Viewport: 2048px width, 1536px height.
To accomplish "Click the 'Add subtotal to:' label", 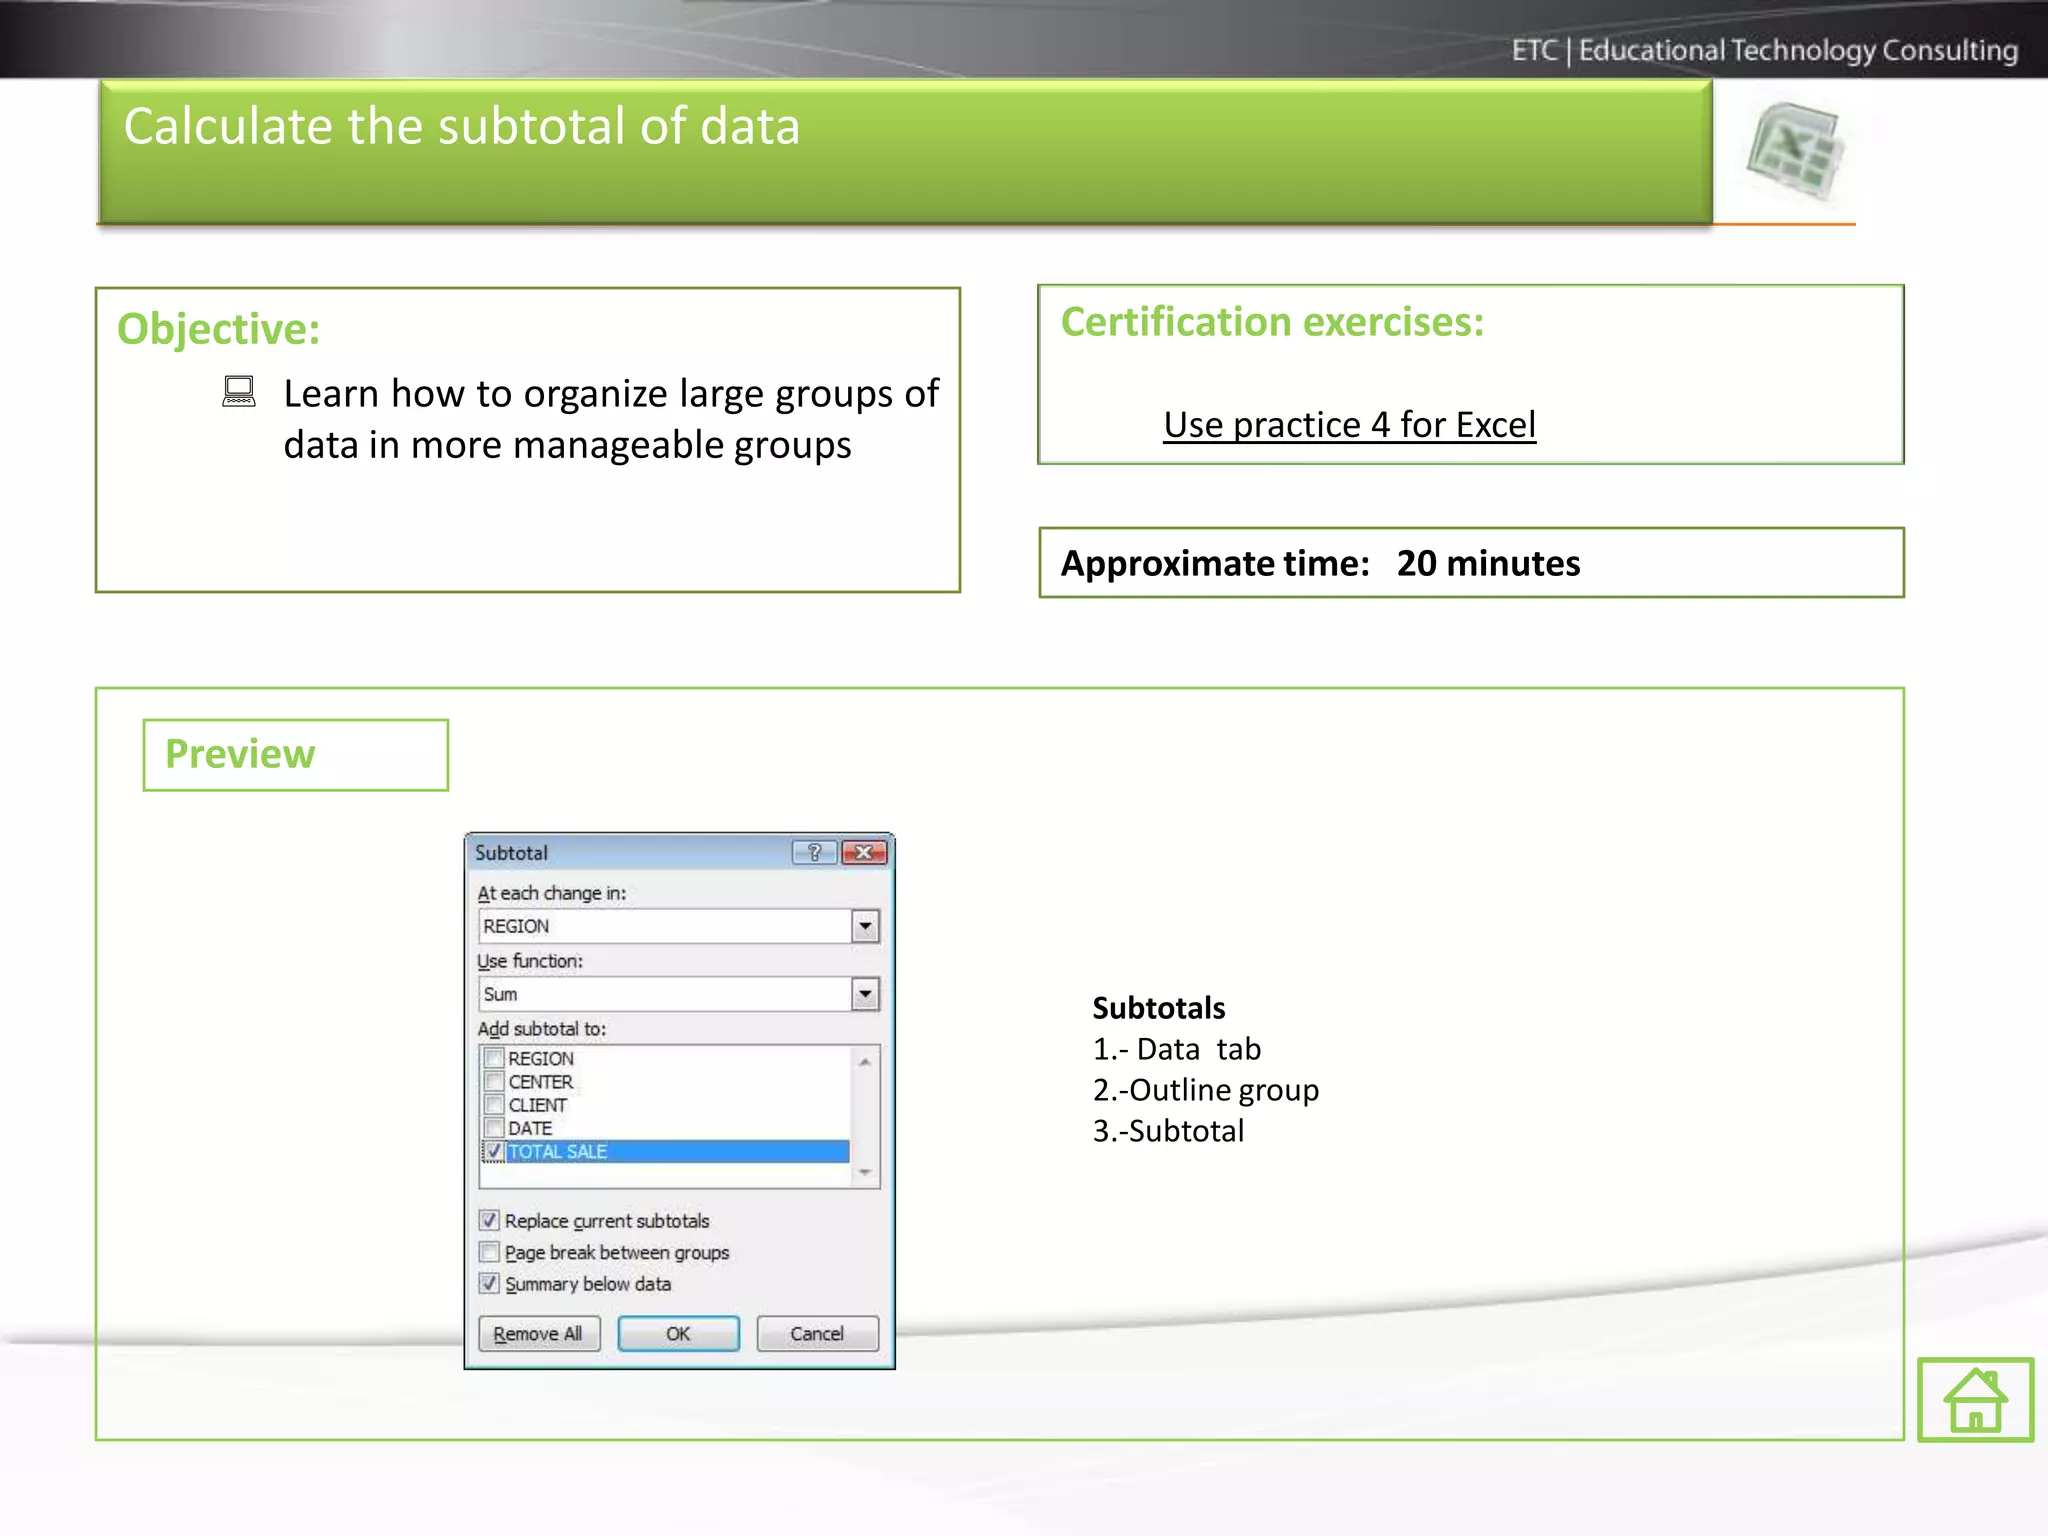I will point(541,1029).
